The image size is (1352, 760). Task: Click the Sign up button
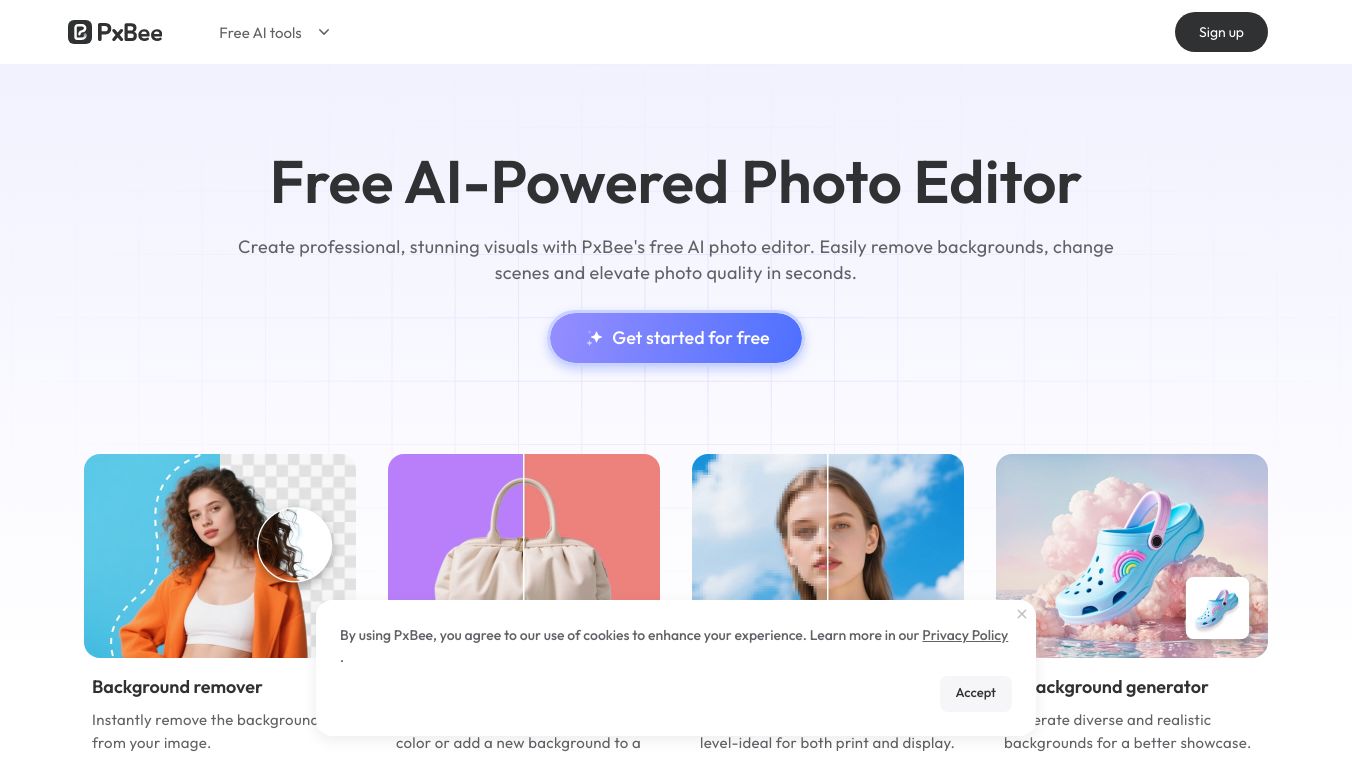click(1221, 32)
